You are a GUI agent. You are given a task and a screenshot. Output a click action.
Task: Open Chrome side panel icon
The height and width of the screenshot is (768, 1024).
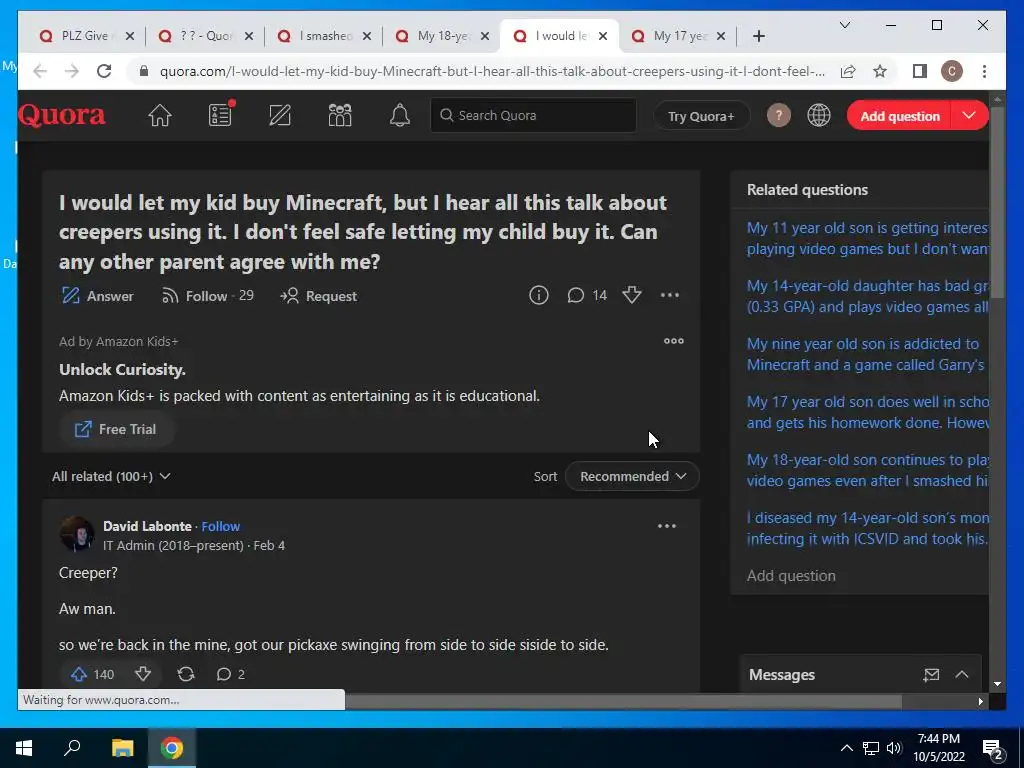(920, 71)
